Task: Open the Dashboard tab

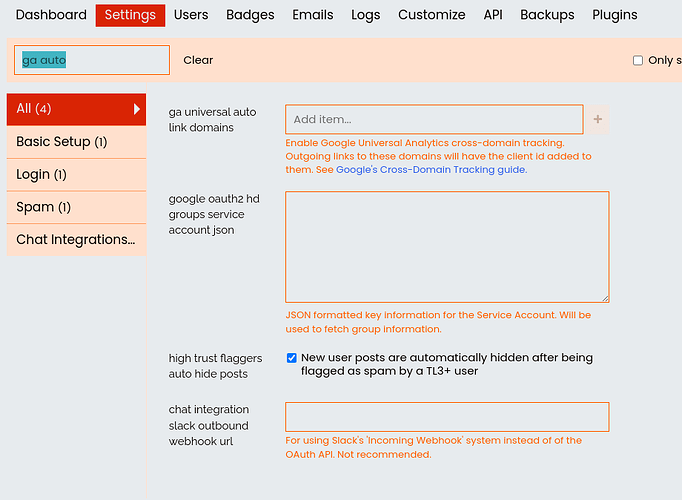Action: click(x=51, y=15)
